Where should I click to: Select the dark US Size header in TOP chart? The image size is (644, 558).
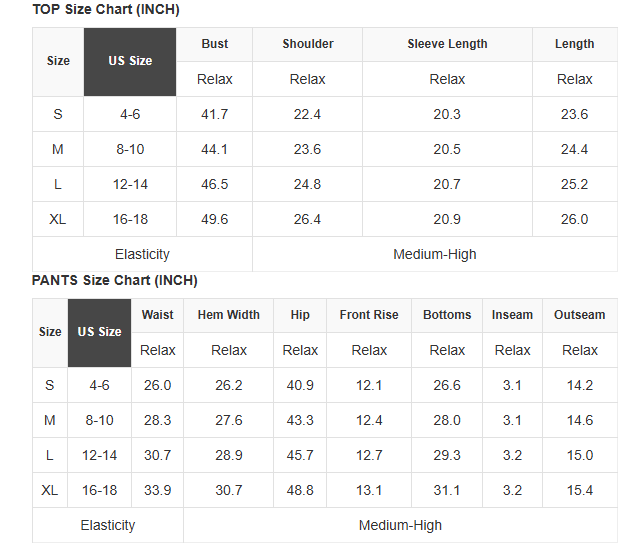(x=130, y=61)
